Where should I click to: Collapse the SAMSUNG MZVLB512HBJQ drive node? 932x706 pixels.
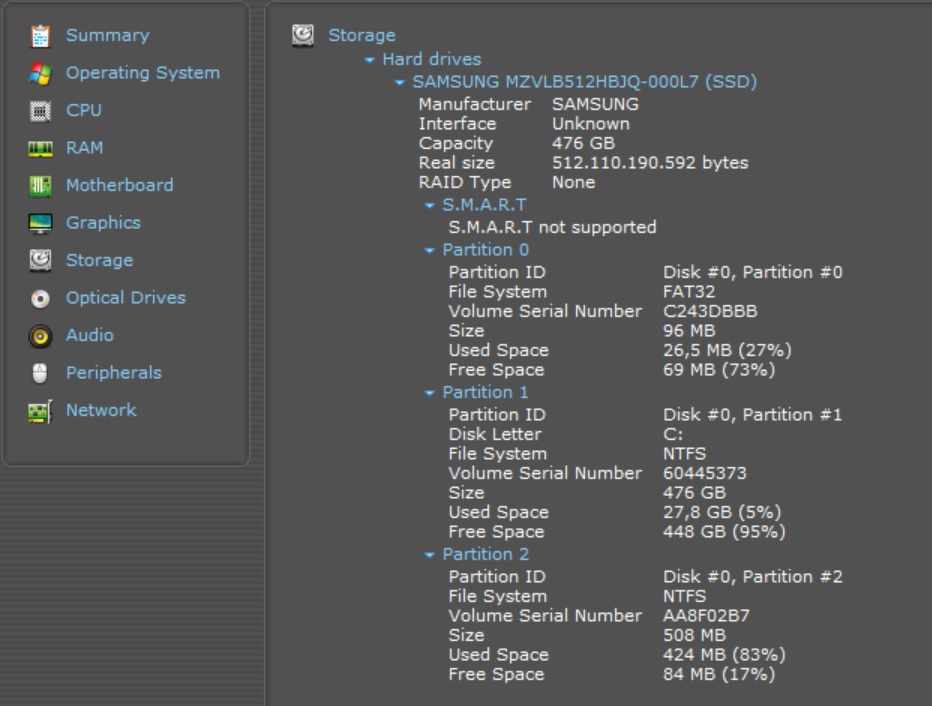click(400, 83)
